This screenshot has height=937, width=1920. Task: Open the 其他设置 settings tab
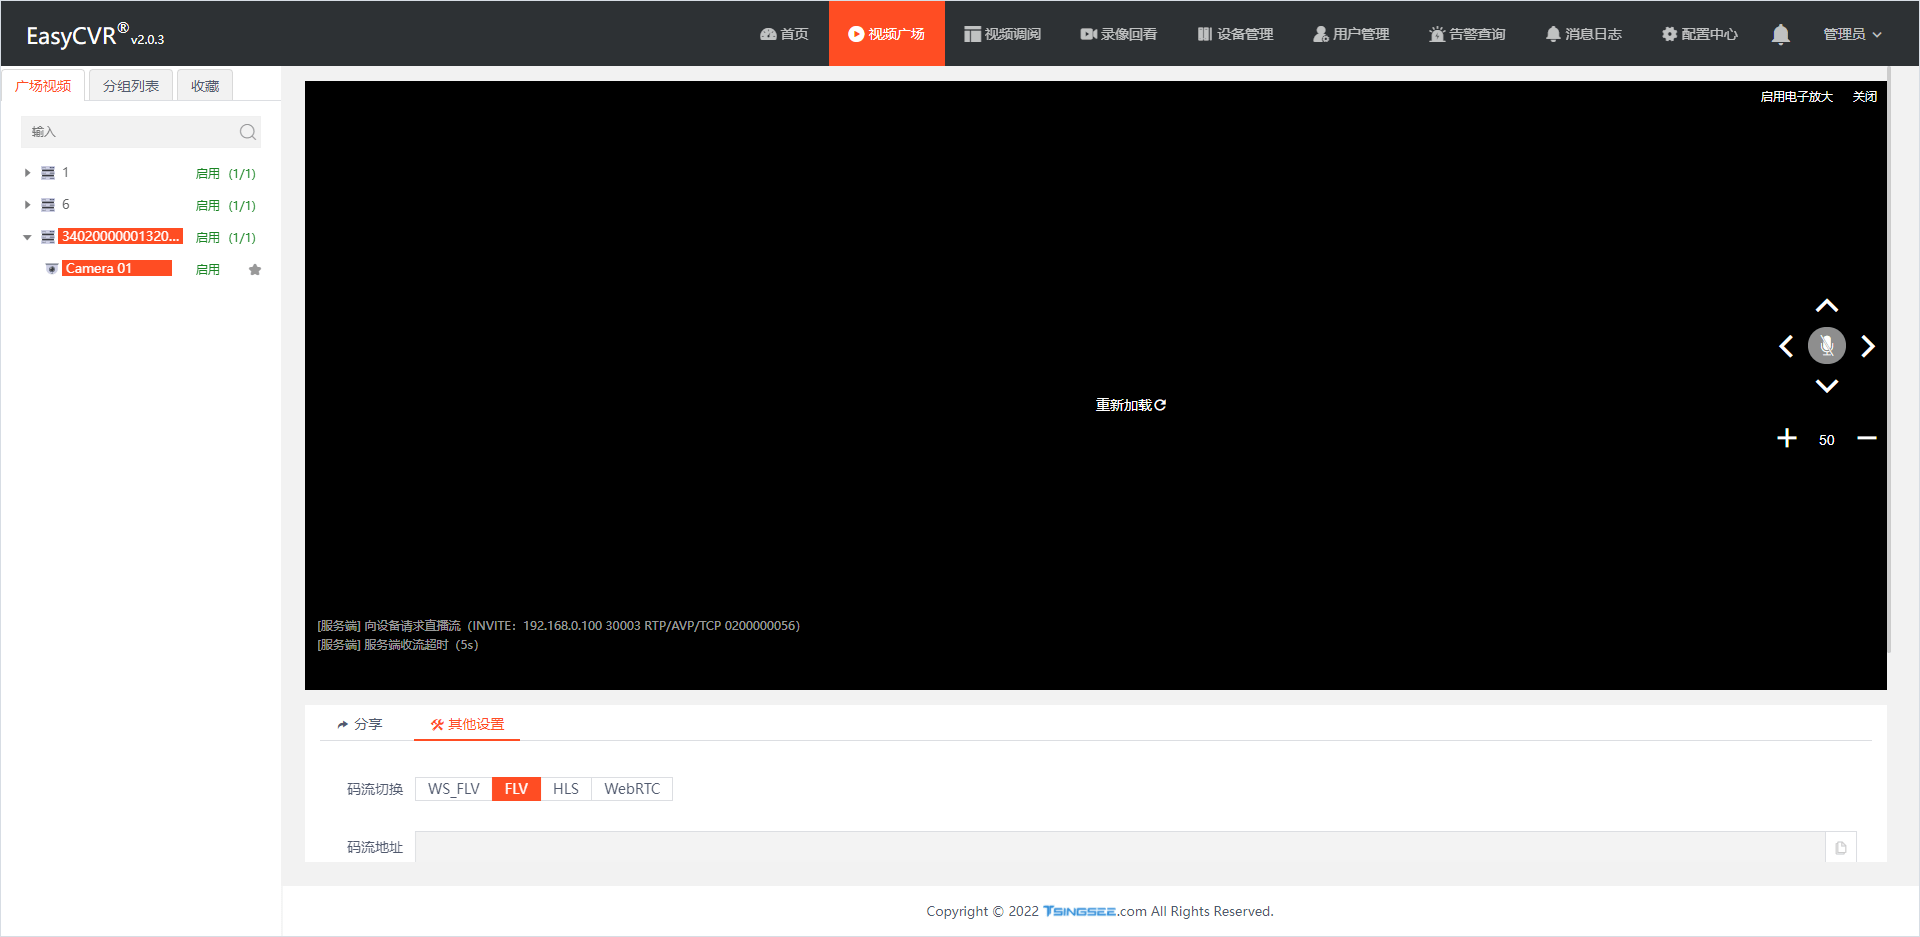coord(467,724)
